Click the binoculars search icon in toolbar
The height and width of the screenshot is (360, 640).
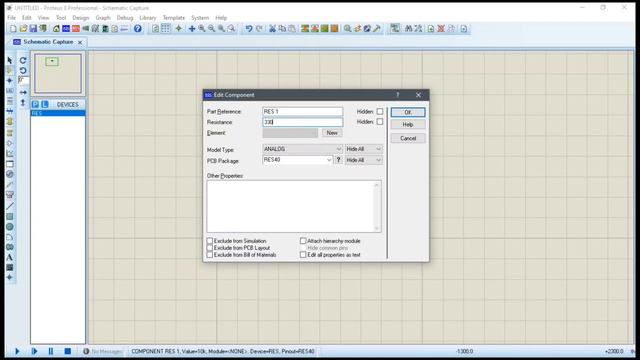[x=408, y=29]
